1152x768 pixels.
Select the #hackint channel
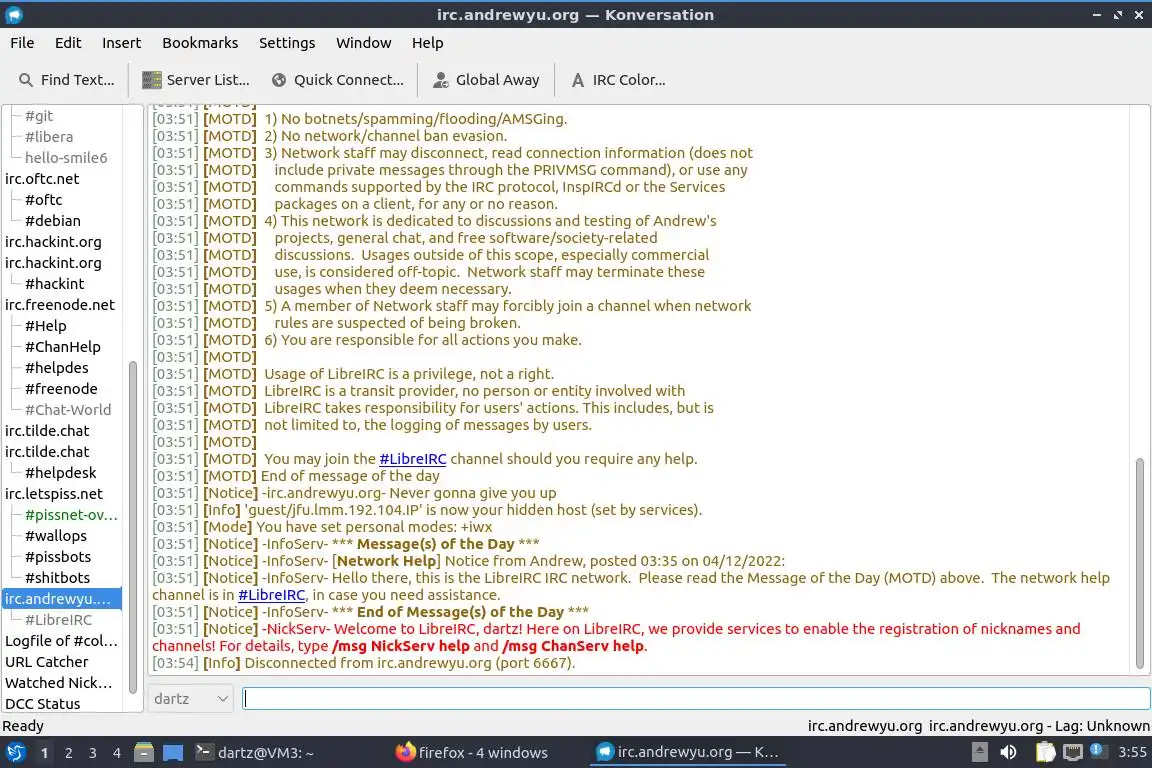[x=54, y=284]
